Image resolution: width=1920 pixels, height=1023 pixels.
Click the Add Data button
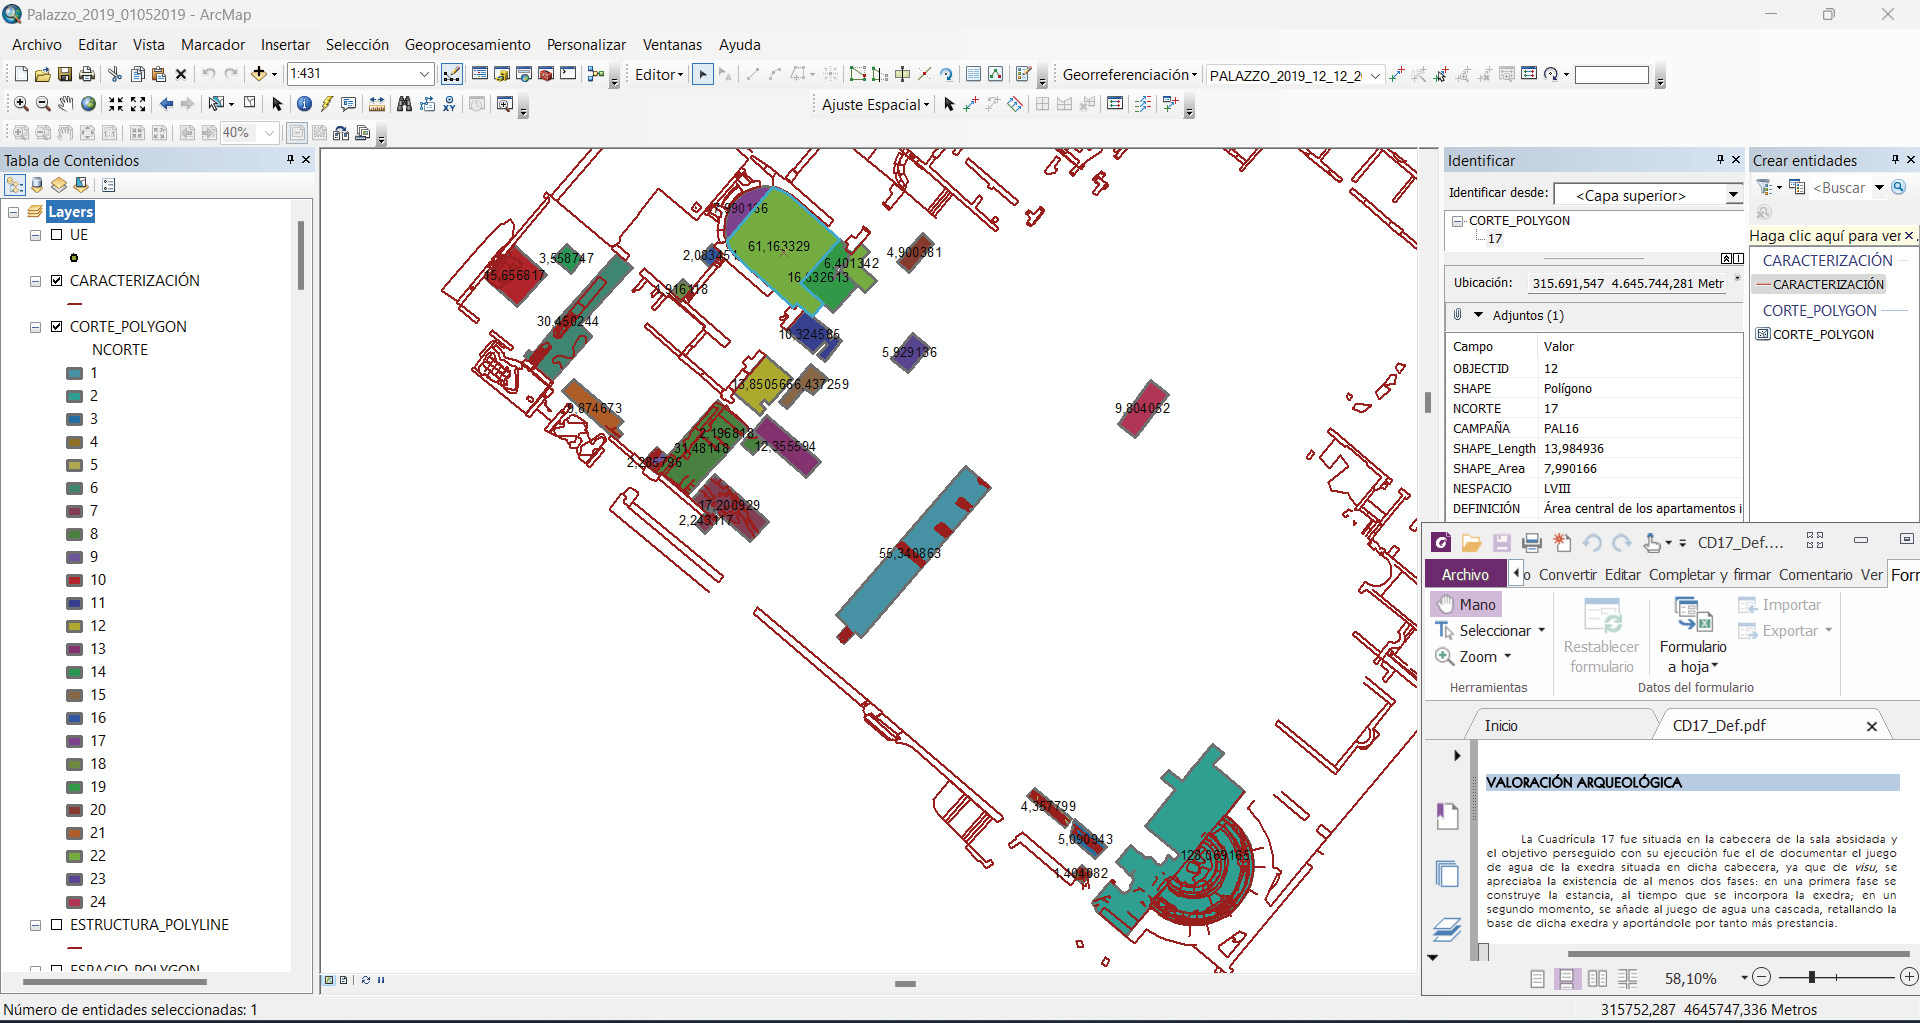[x=259, y=74]
